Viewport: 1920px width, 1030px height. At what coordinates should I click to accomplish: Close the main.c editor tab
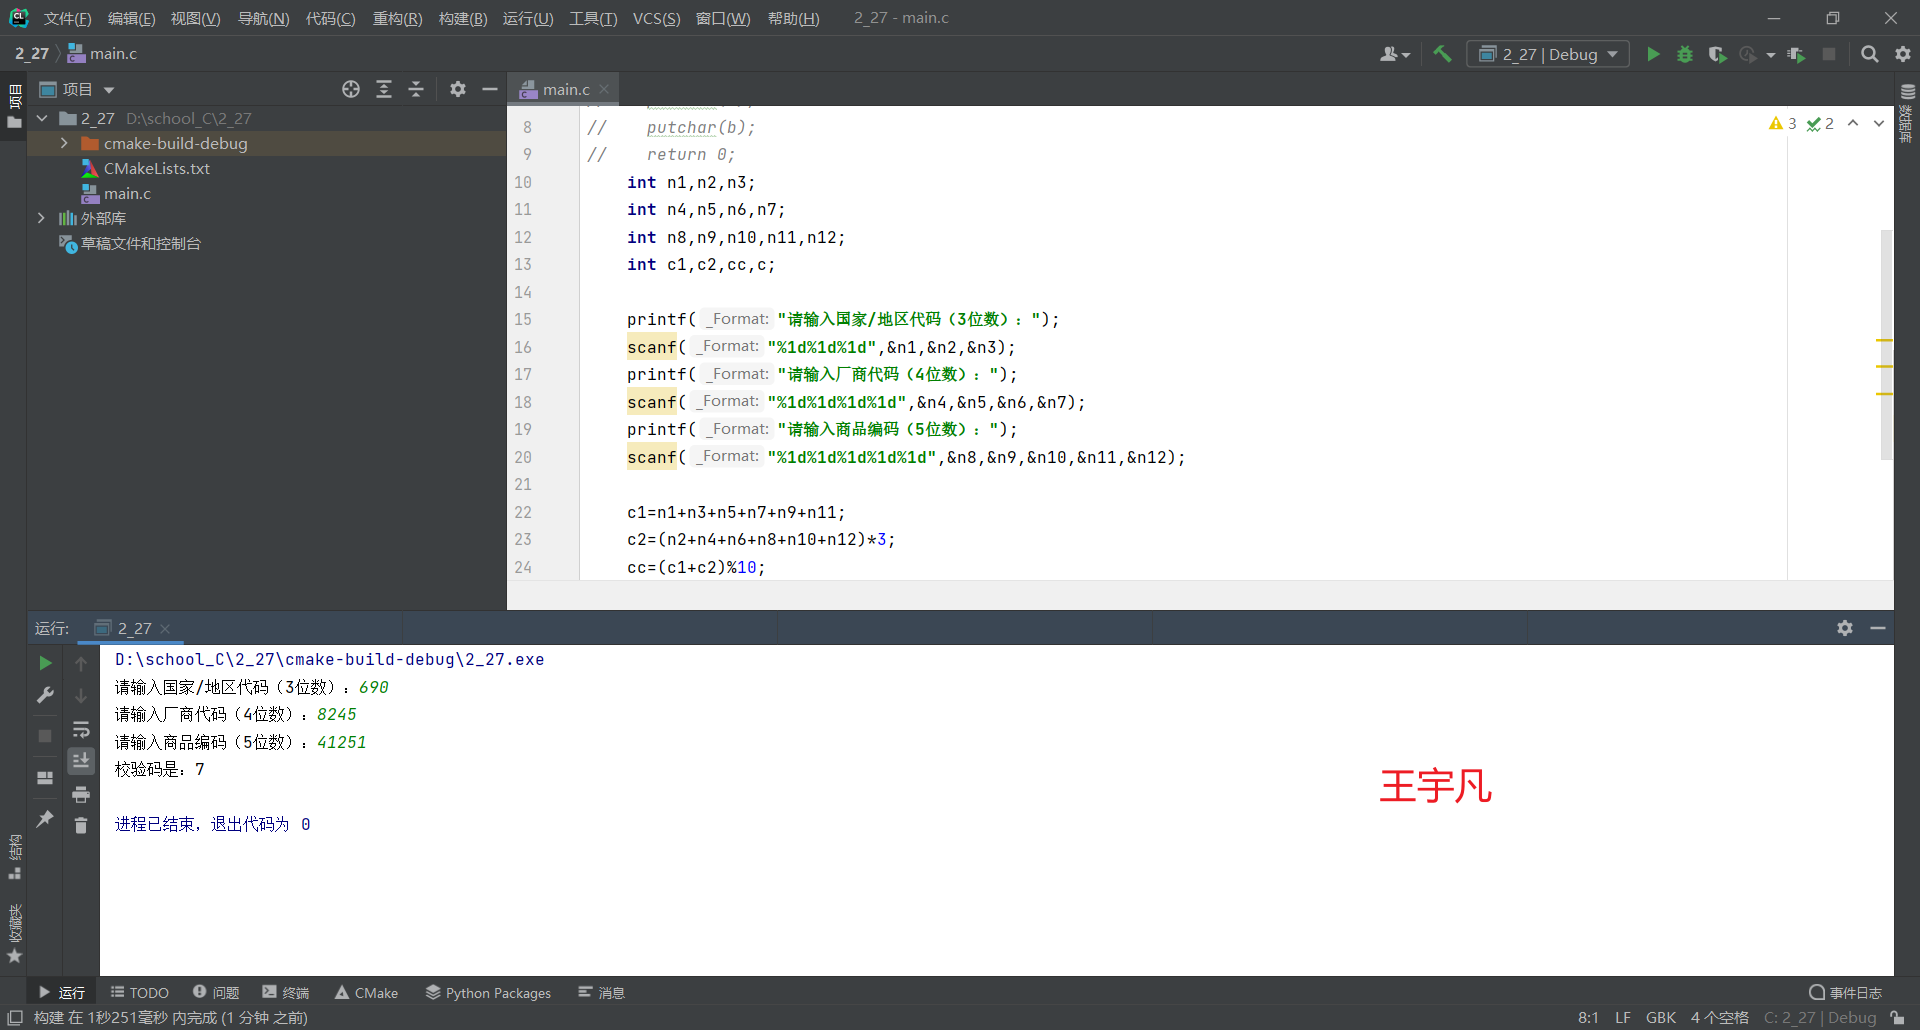604,89
